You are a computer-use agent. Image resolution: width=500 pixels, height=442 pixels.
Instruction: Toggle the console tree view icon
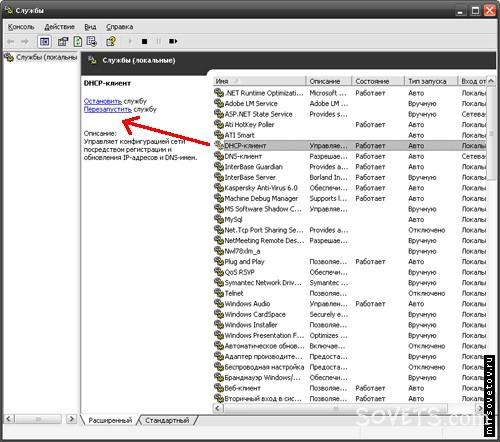click(44, 41)
